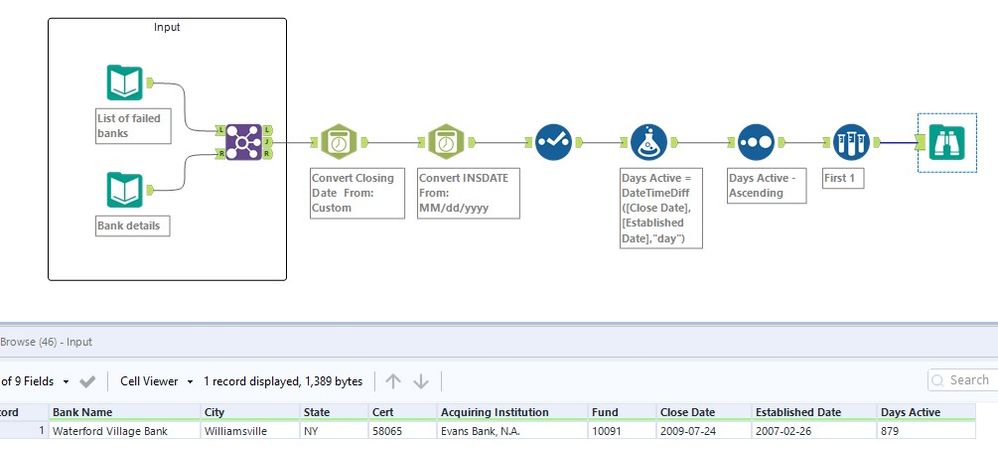
Task: Click the Convert Closing Date annotation
Action: pos(357,193)
